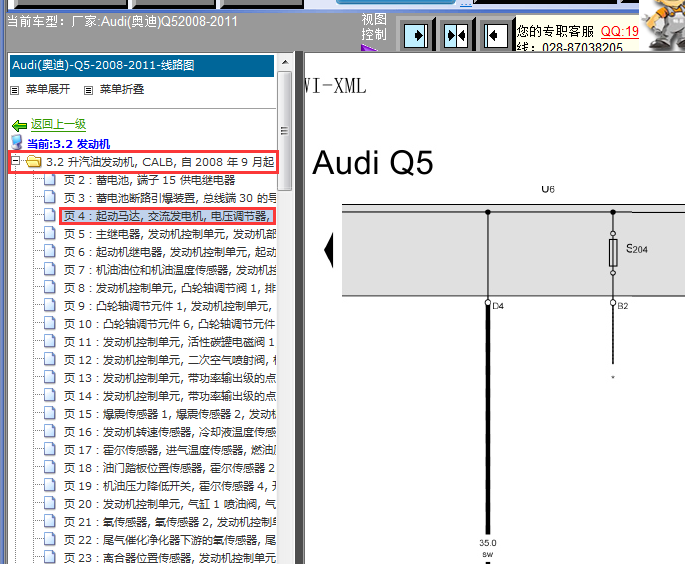
Task: Open 页 8 : 发动机控制单元, 凸轮轴调节阀 1
Action: click(x=170, y=288)
